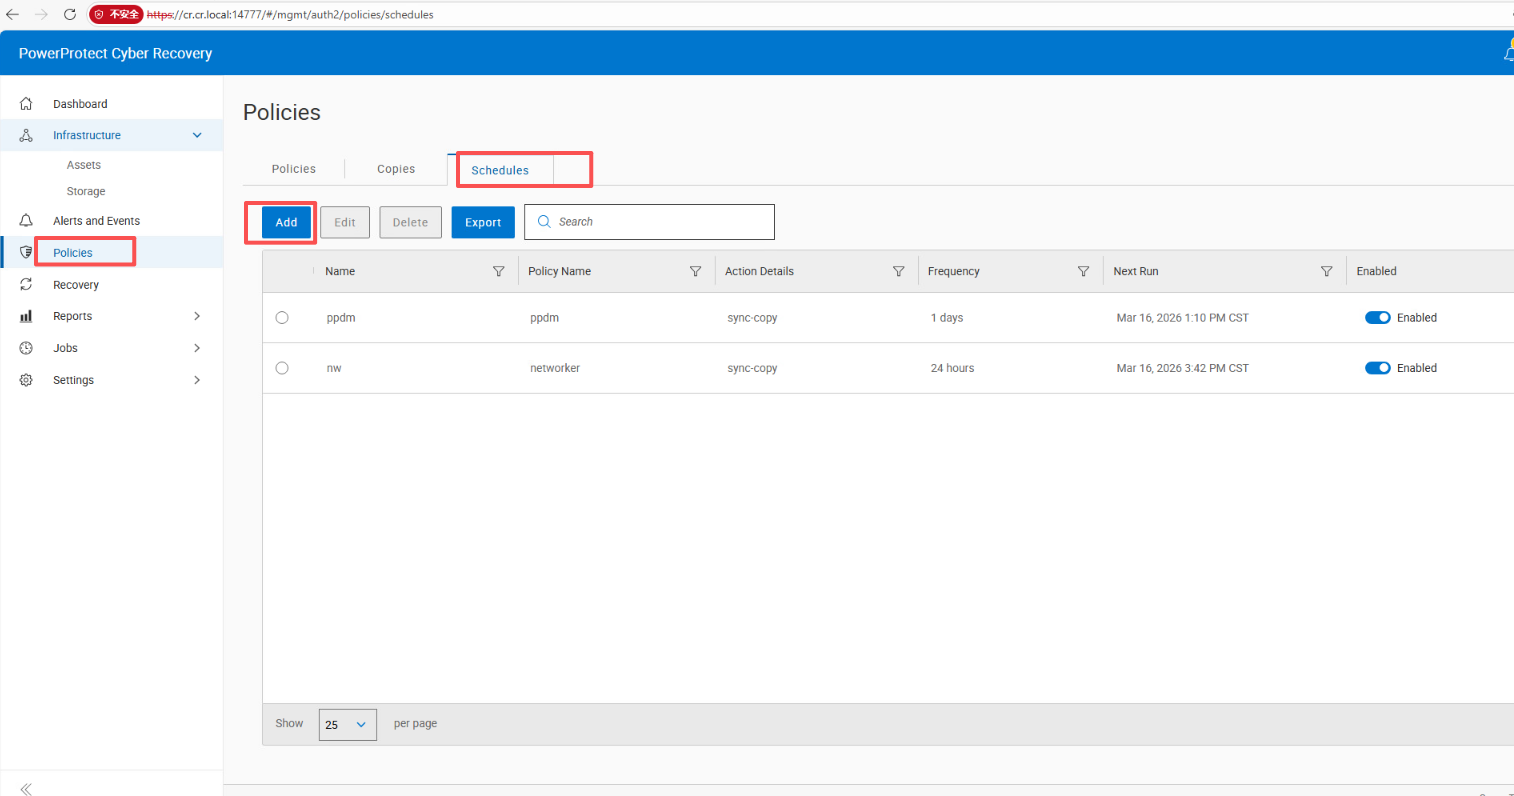This screenshot has width=1514, height=796.
Task: Click the Dashboard home icon
Action: tap(26, 104)
